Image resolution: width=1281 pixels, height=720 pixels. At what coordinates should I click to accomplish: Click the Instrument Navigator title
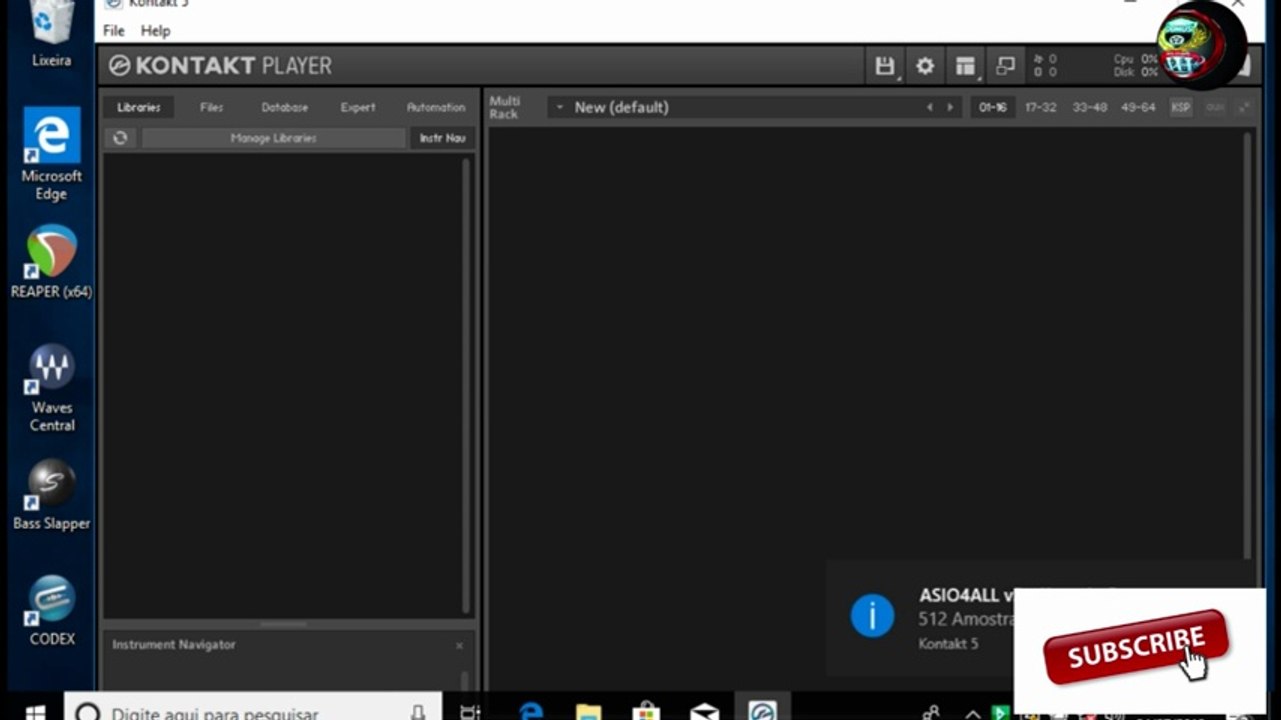coord(174,645)
